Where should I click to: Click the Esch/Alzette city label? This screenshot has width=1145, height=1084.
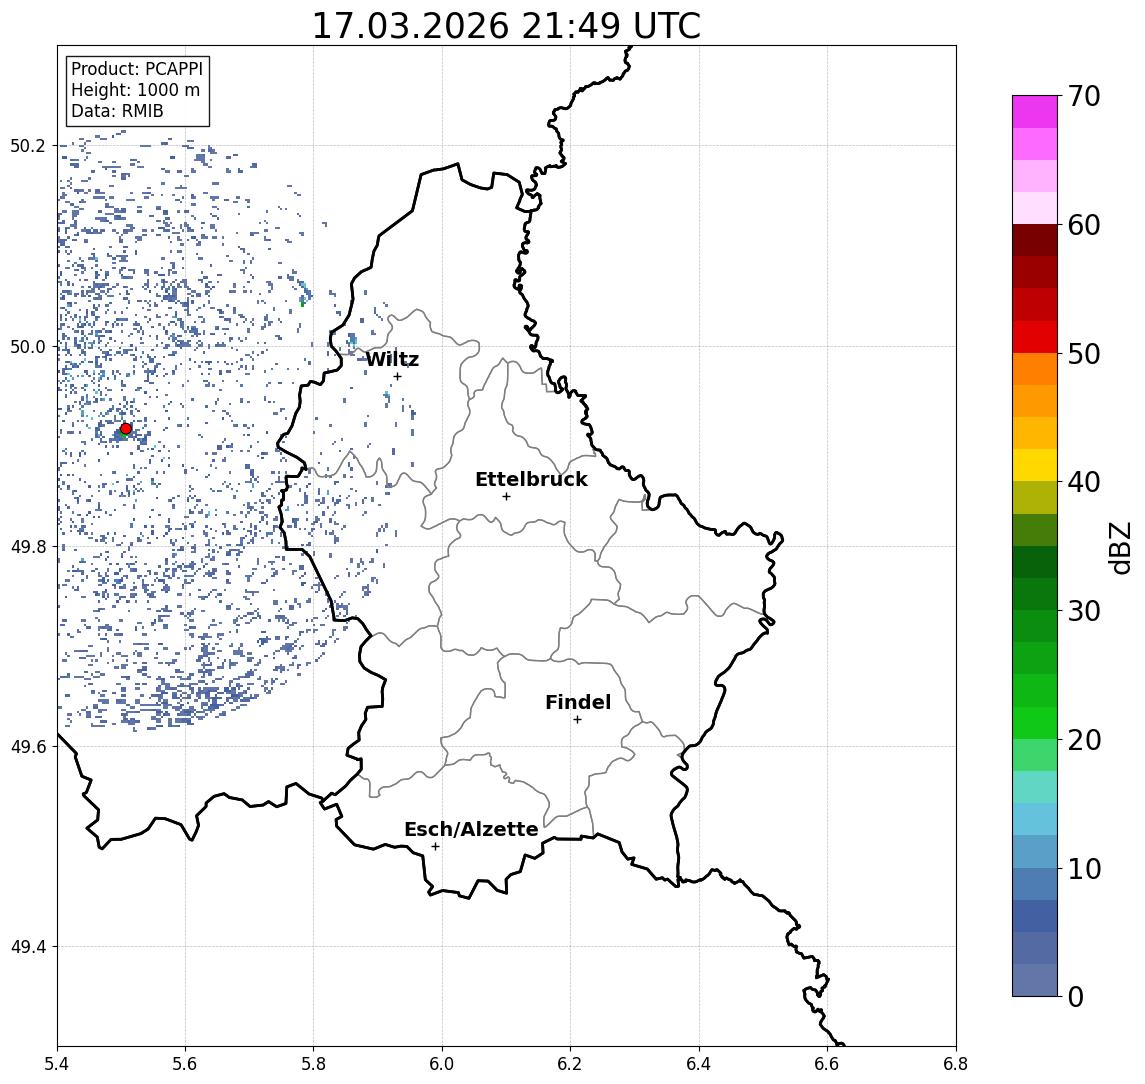pos(471,829)
